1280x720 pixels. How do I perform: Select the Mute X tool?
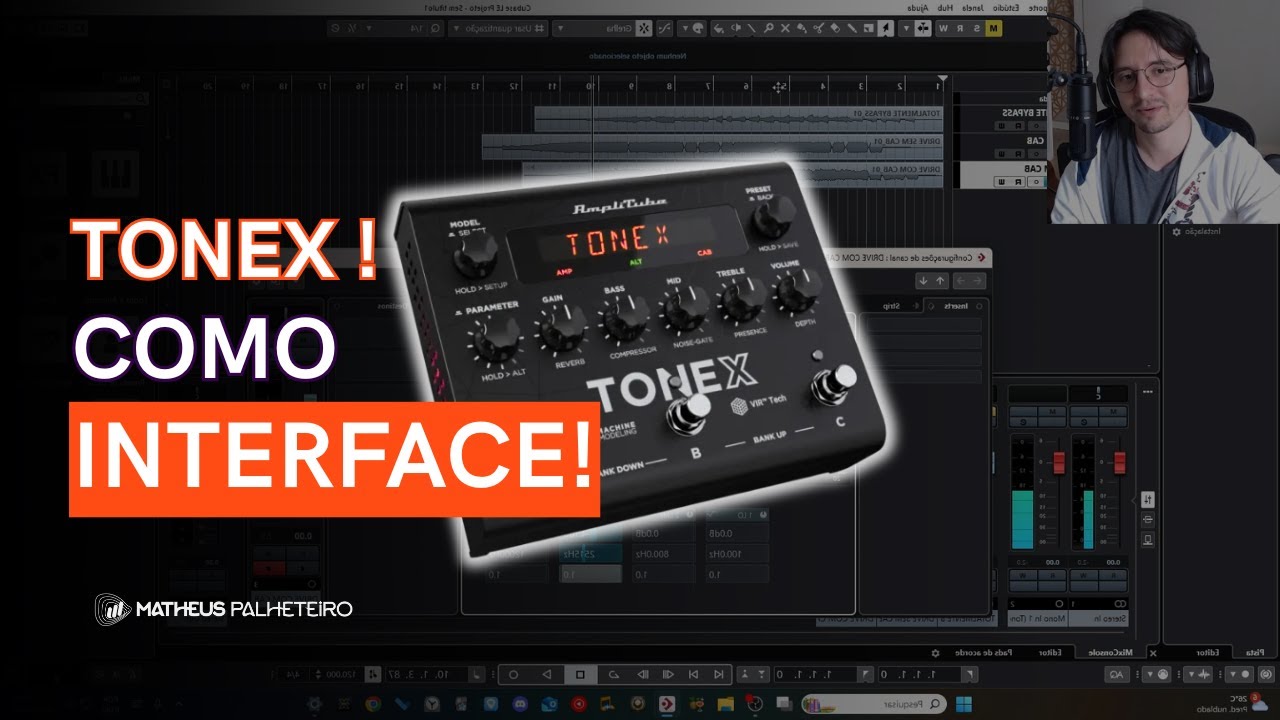coord(785,28)
